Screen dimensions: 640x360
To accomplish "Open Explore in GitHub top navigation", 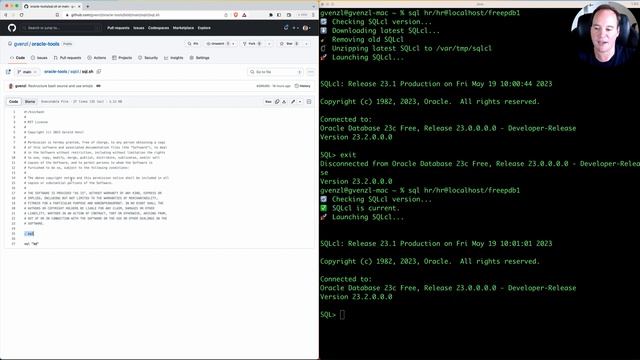I will 204,28.
